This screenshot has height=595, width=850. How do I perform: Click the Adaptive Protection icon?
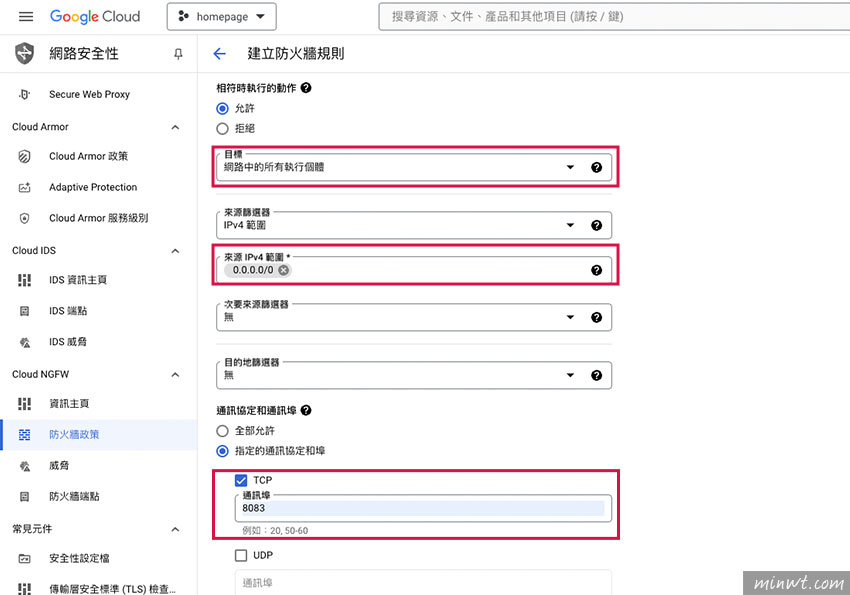pyautogui.click(x=24, y=187)
